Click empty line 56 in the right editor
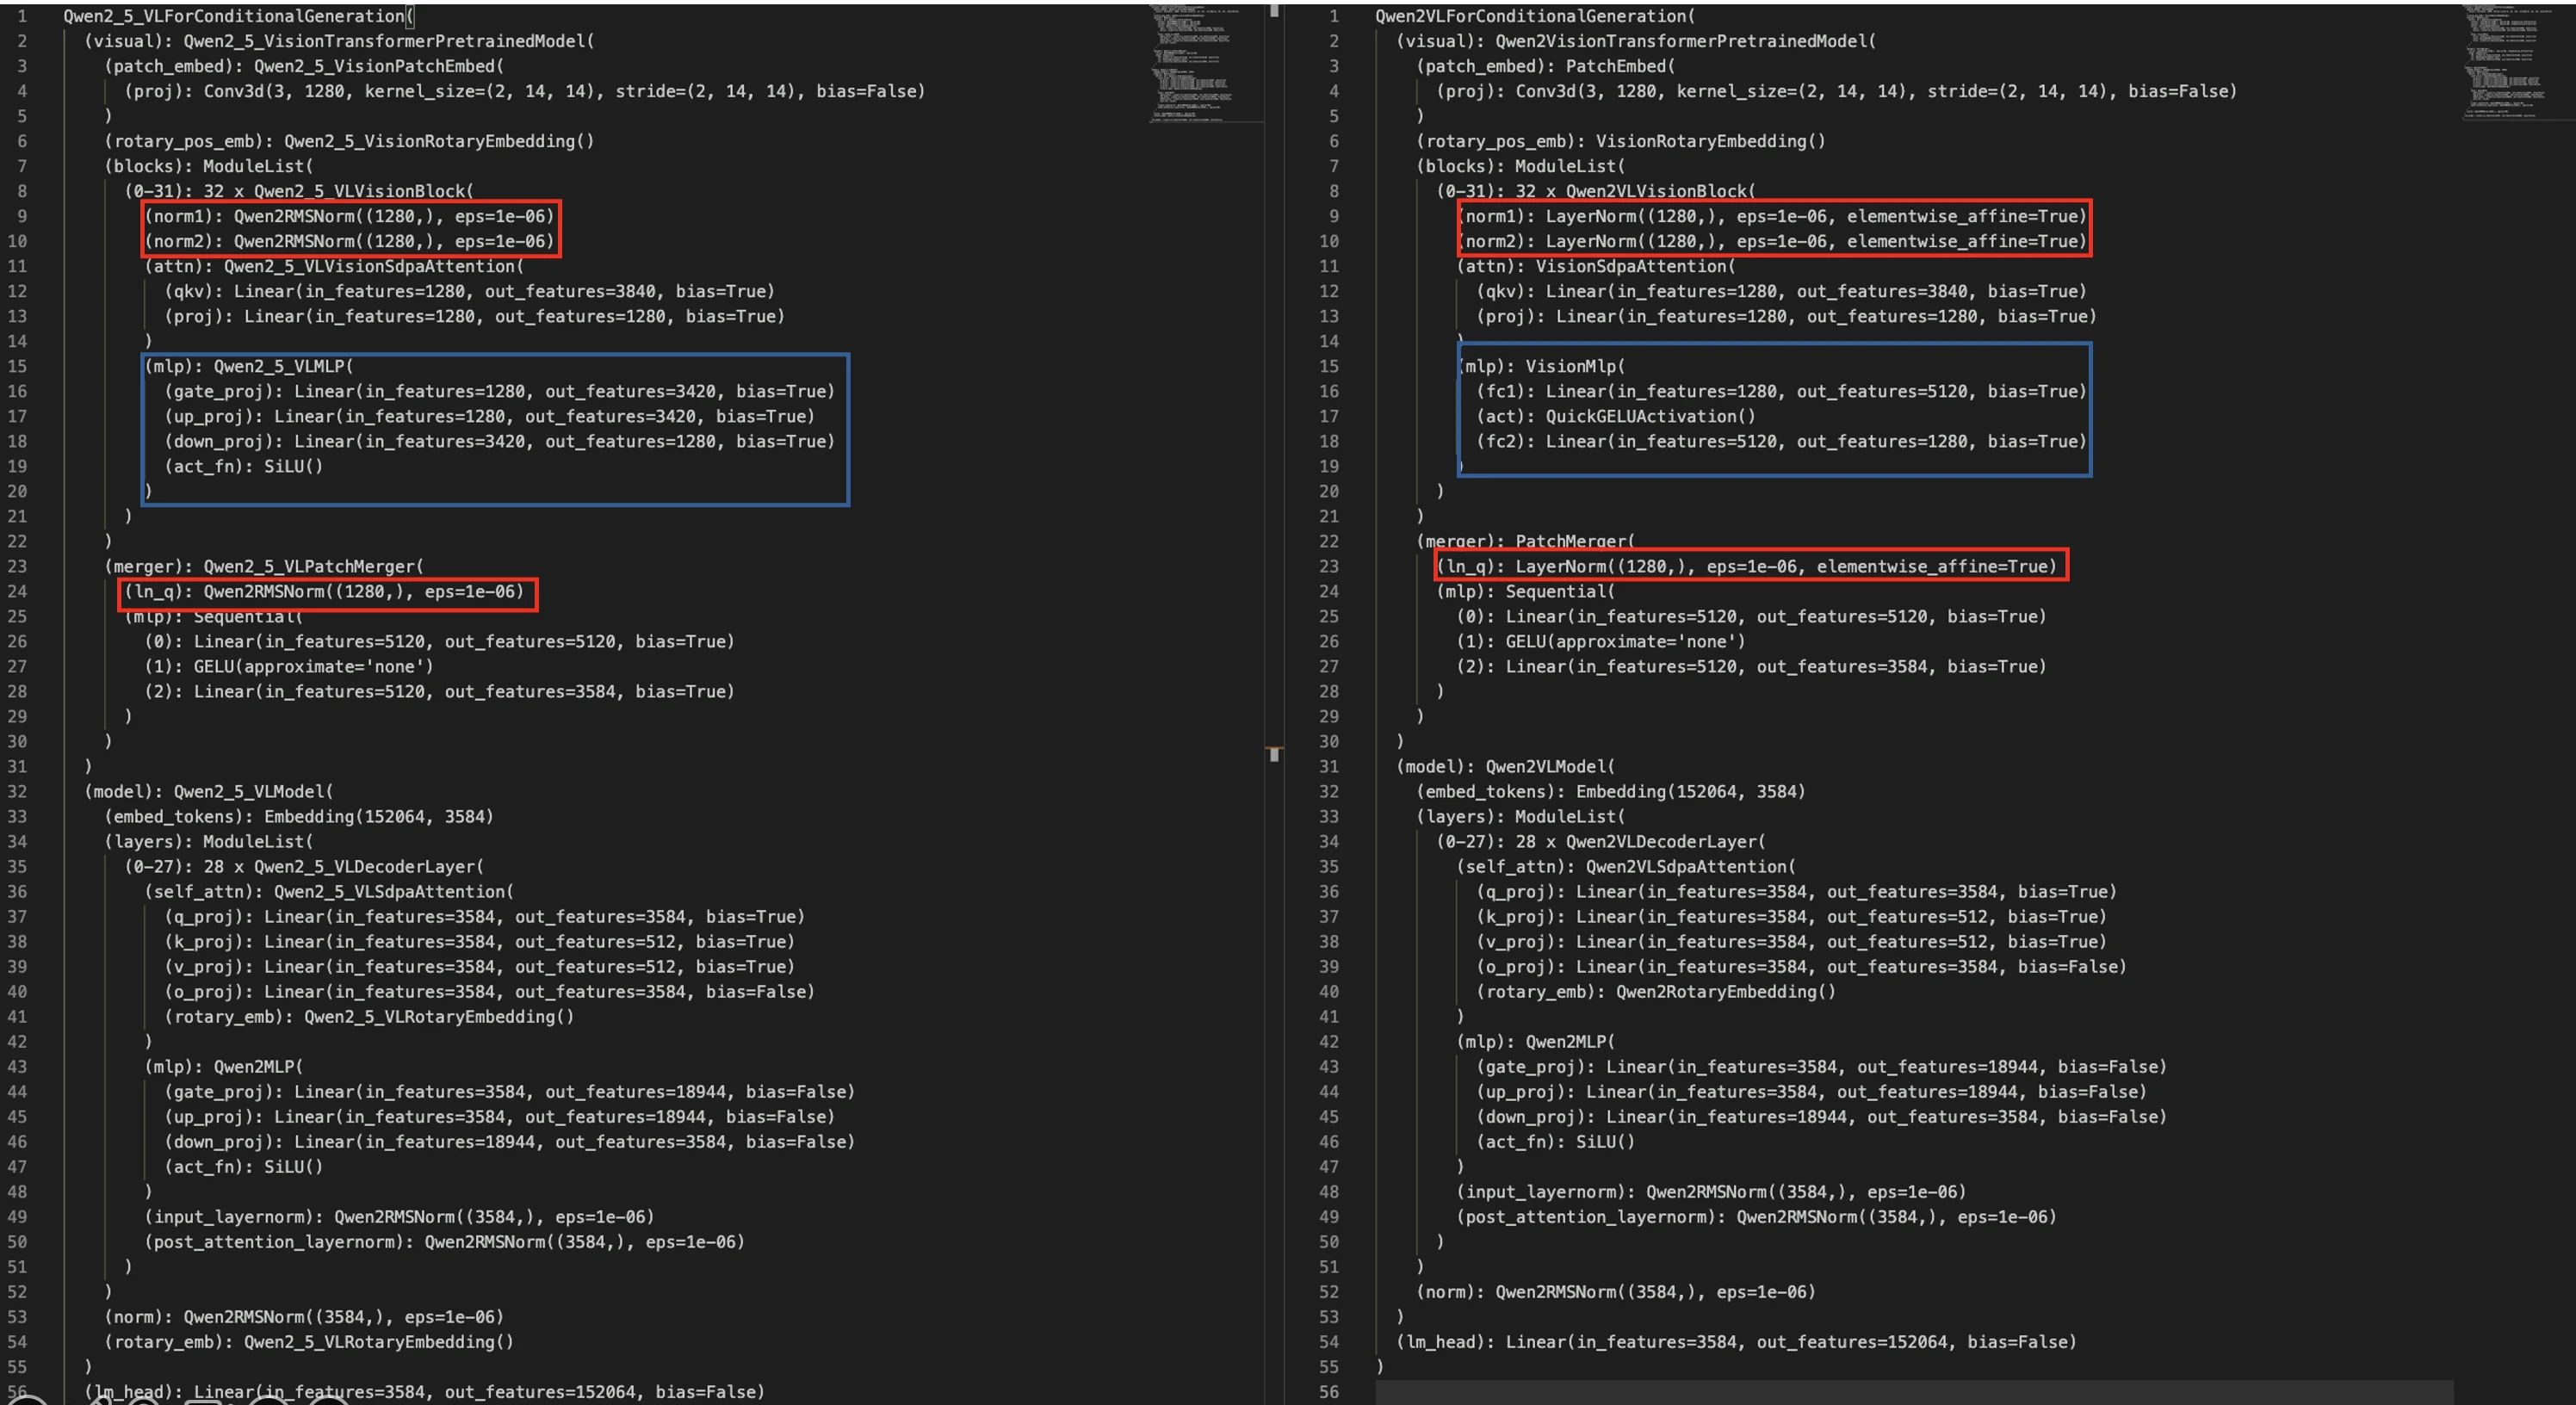Image resolution: width=2576 pixels, height=1405 pixels. (x=1900, y=1392)
